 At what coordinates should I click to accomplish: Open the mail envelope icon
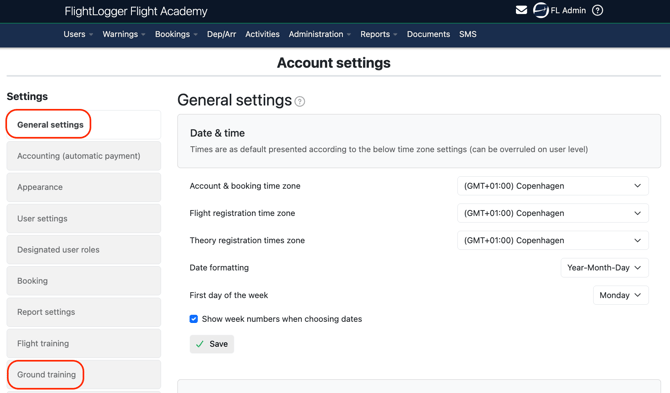tap(521, 10)
